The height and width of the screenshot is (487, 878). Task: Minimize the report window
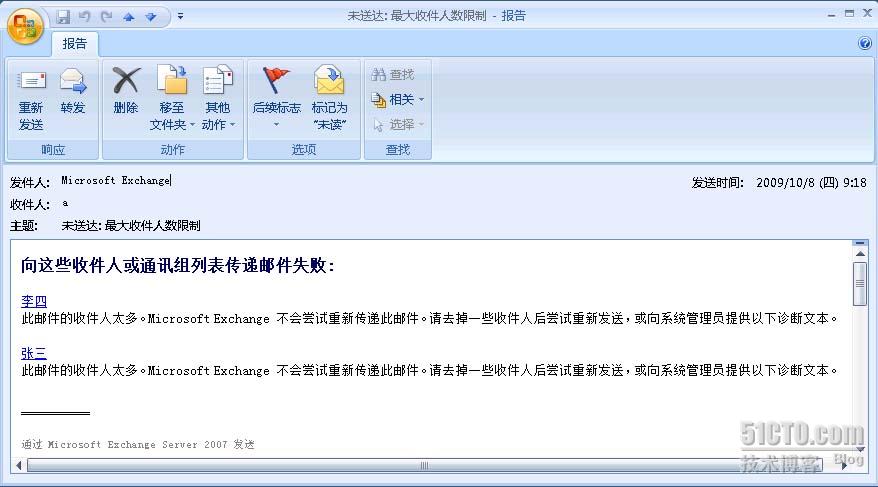pyautogui.click(x=831, y=15)
